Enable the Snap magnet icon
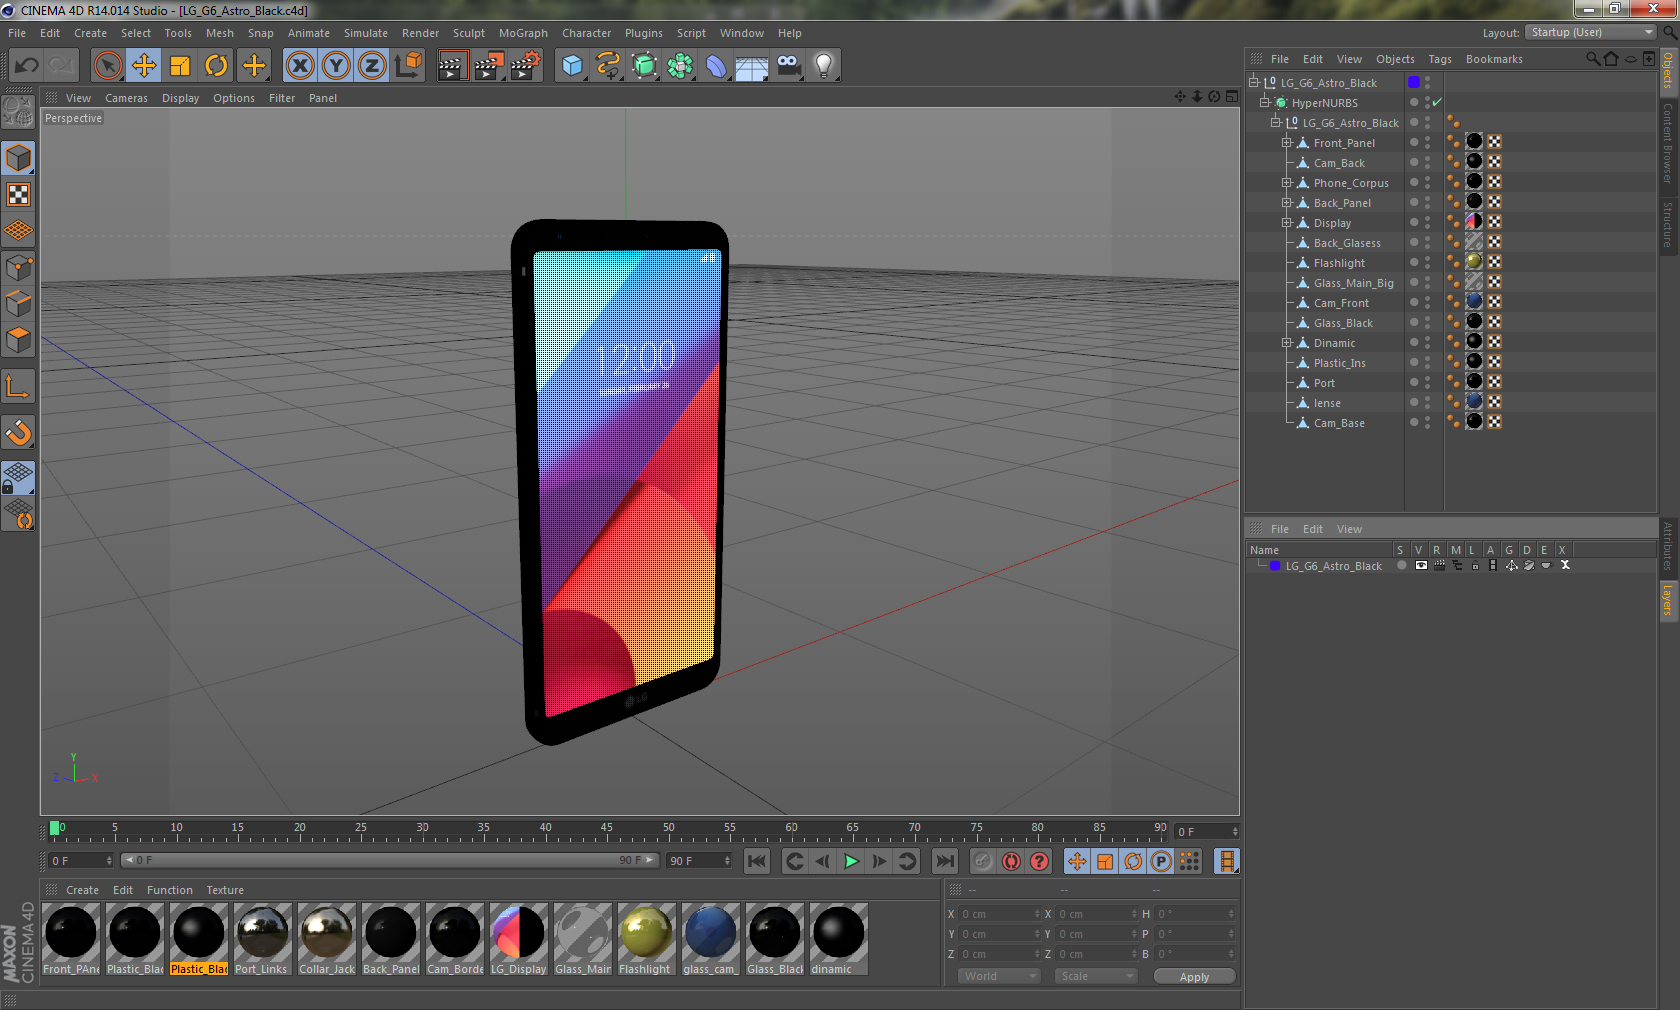1680x1010 pixels. (x=18, y=432)
